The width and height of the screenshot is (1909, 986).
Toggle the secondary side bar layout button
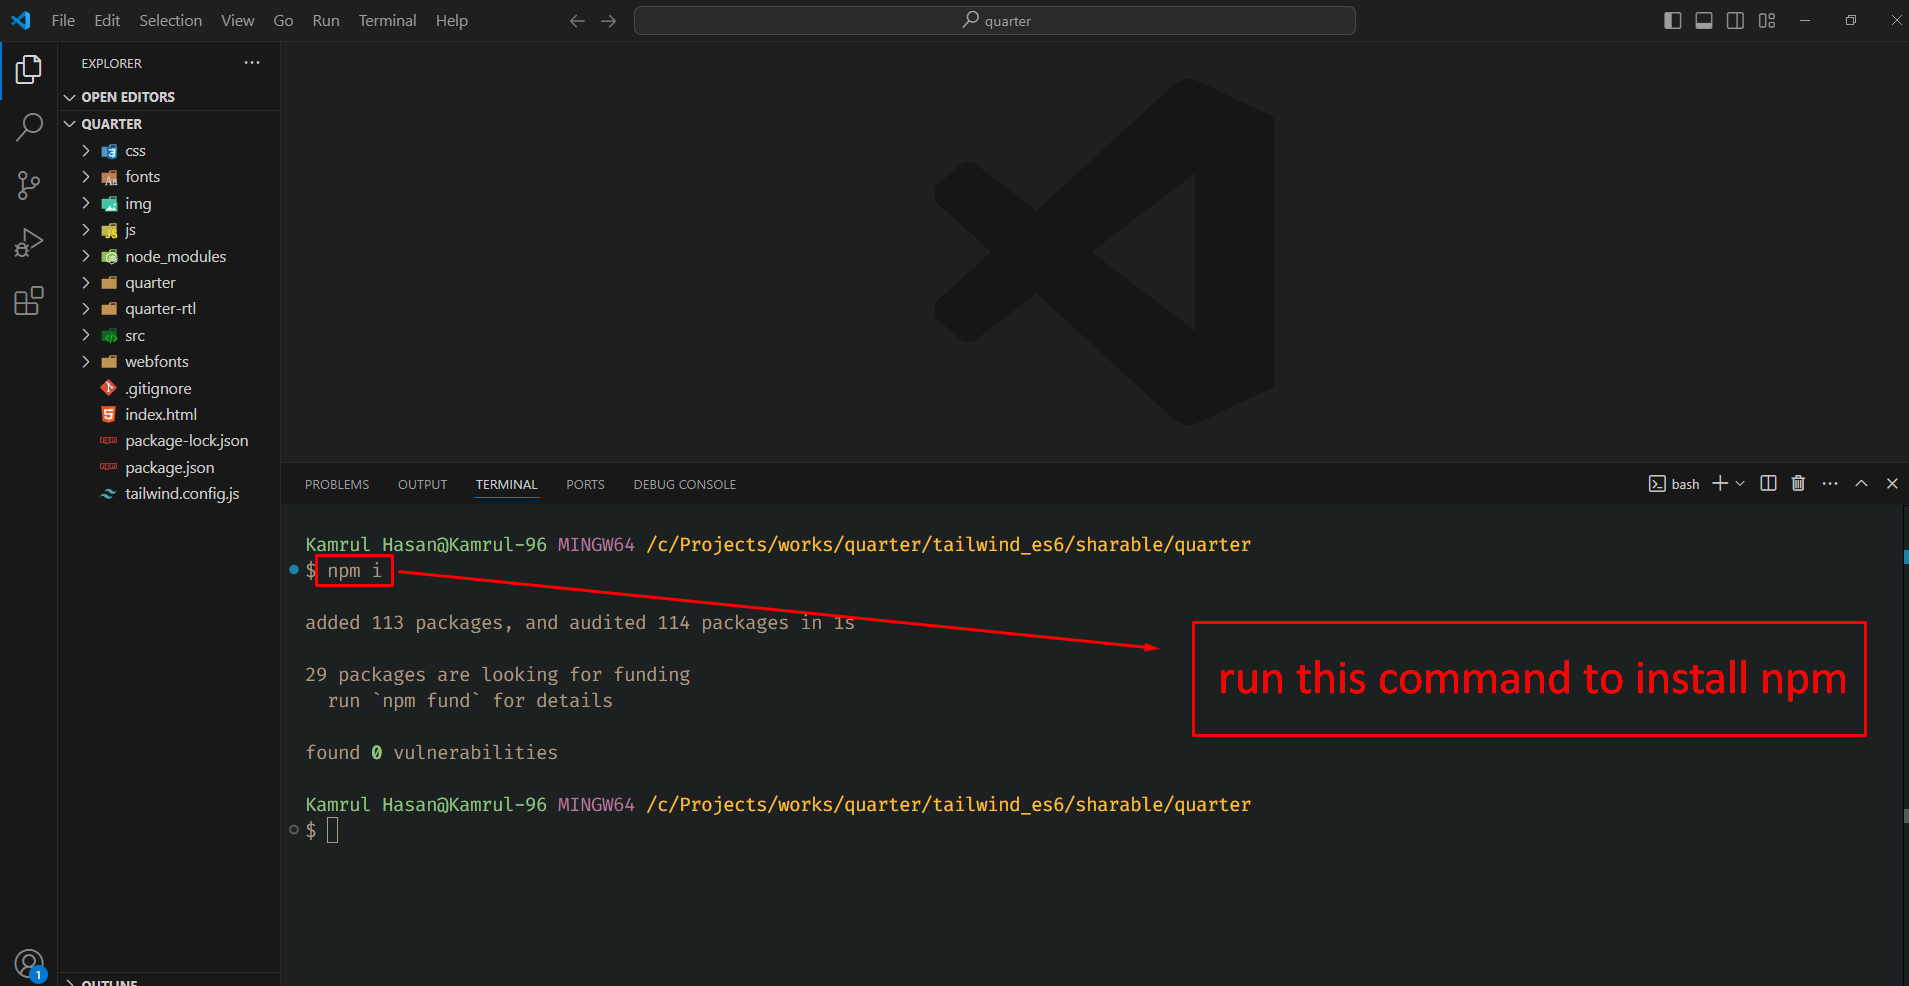pos(1735,21)
